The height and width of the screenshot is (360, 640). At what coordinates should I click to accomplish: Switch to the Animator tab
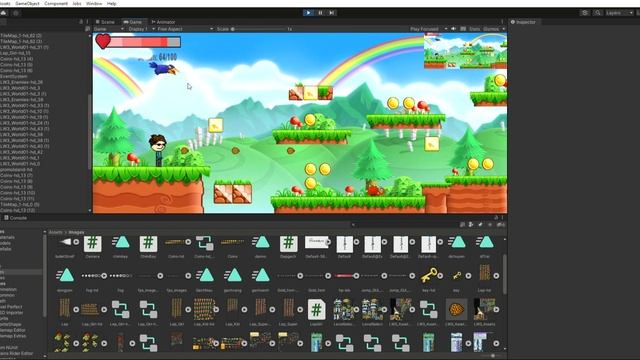(163, 22)
